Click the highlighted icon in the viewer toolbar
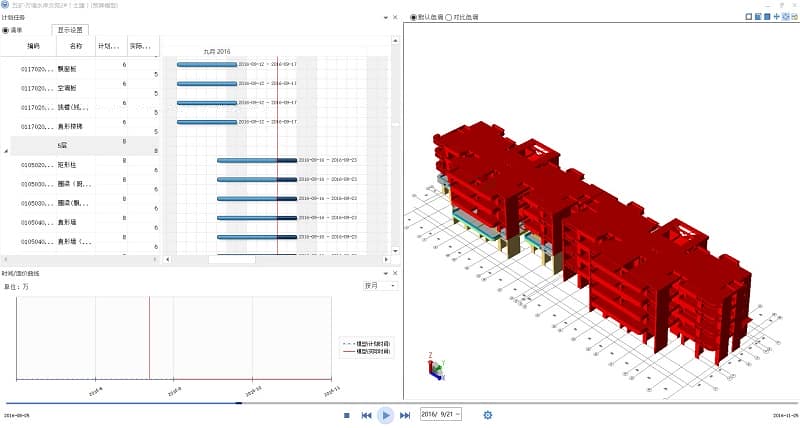Screen dimensions: 800x428 tap(786, 17)
